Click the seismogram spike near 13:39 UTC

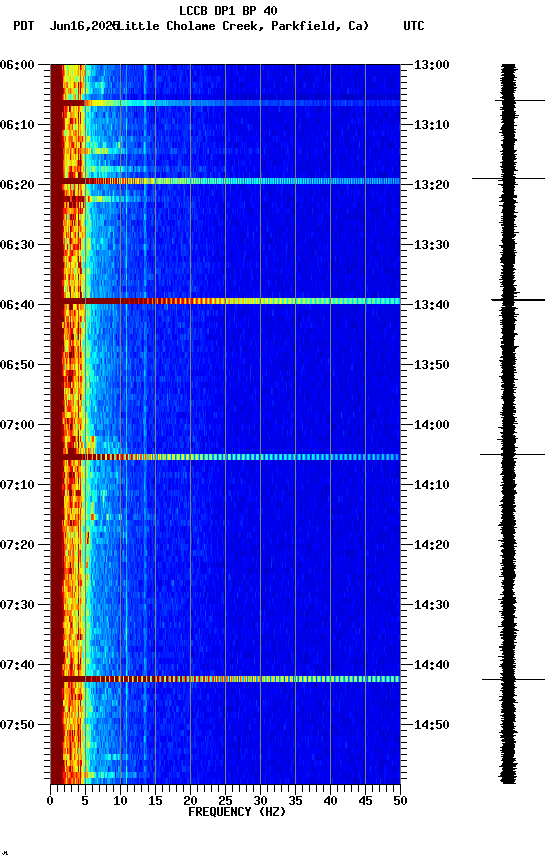(518, 300)
